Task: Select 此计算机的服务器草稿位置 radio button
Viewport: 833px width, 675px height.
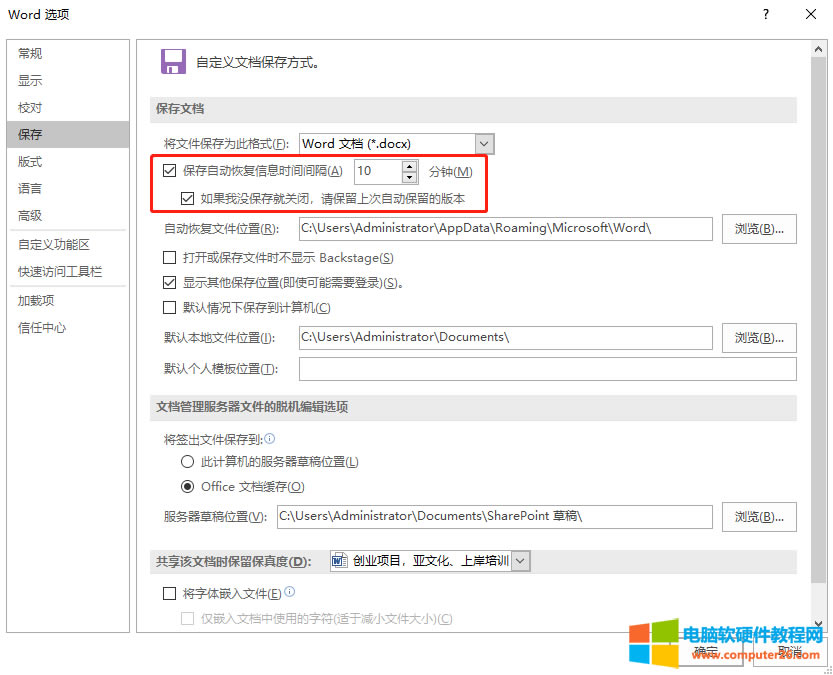Action: pyautogui.click(x=187, y=462)
